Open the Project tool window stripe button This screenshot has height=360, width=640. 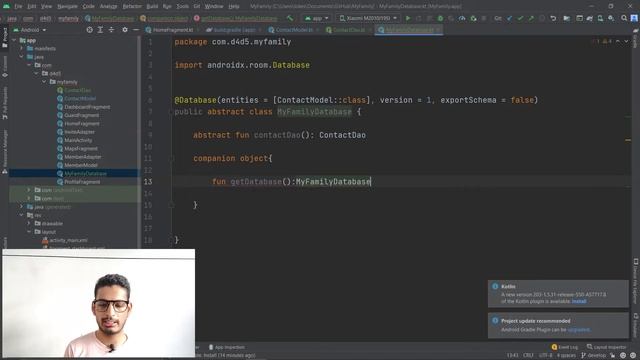pos(4,38)
